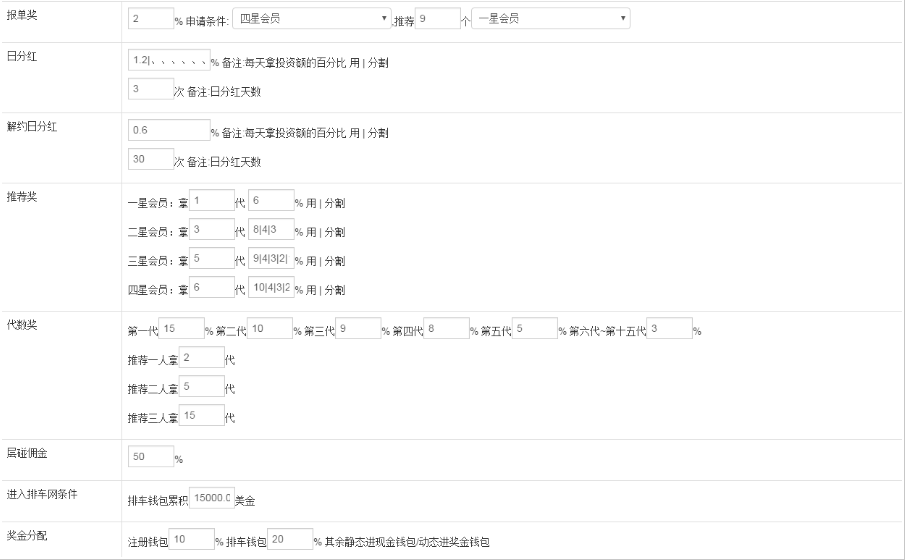This screenshot has height=560, width=905.
Task: Open the 一星会员 dropdown in 报单奖 row
Action: point(551,18)
